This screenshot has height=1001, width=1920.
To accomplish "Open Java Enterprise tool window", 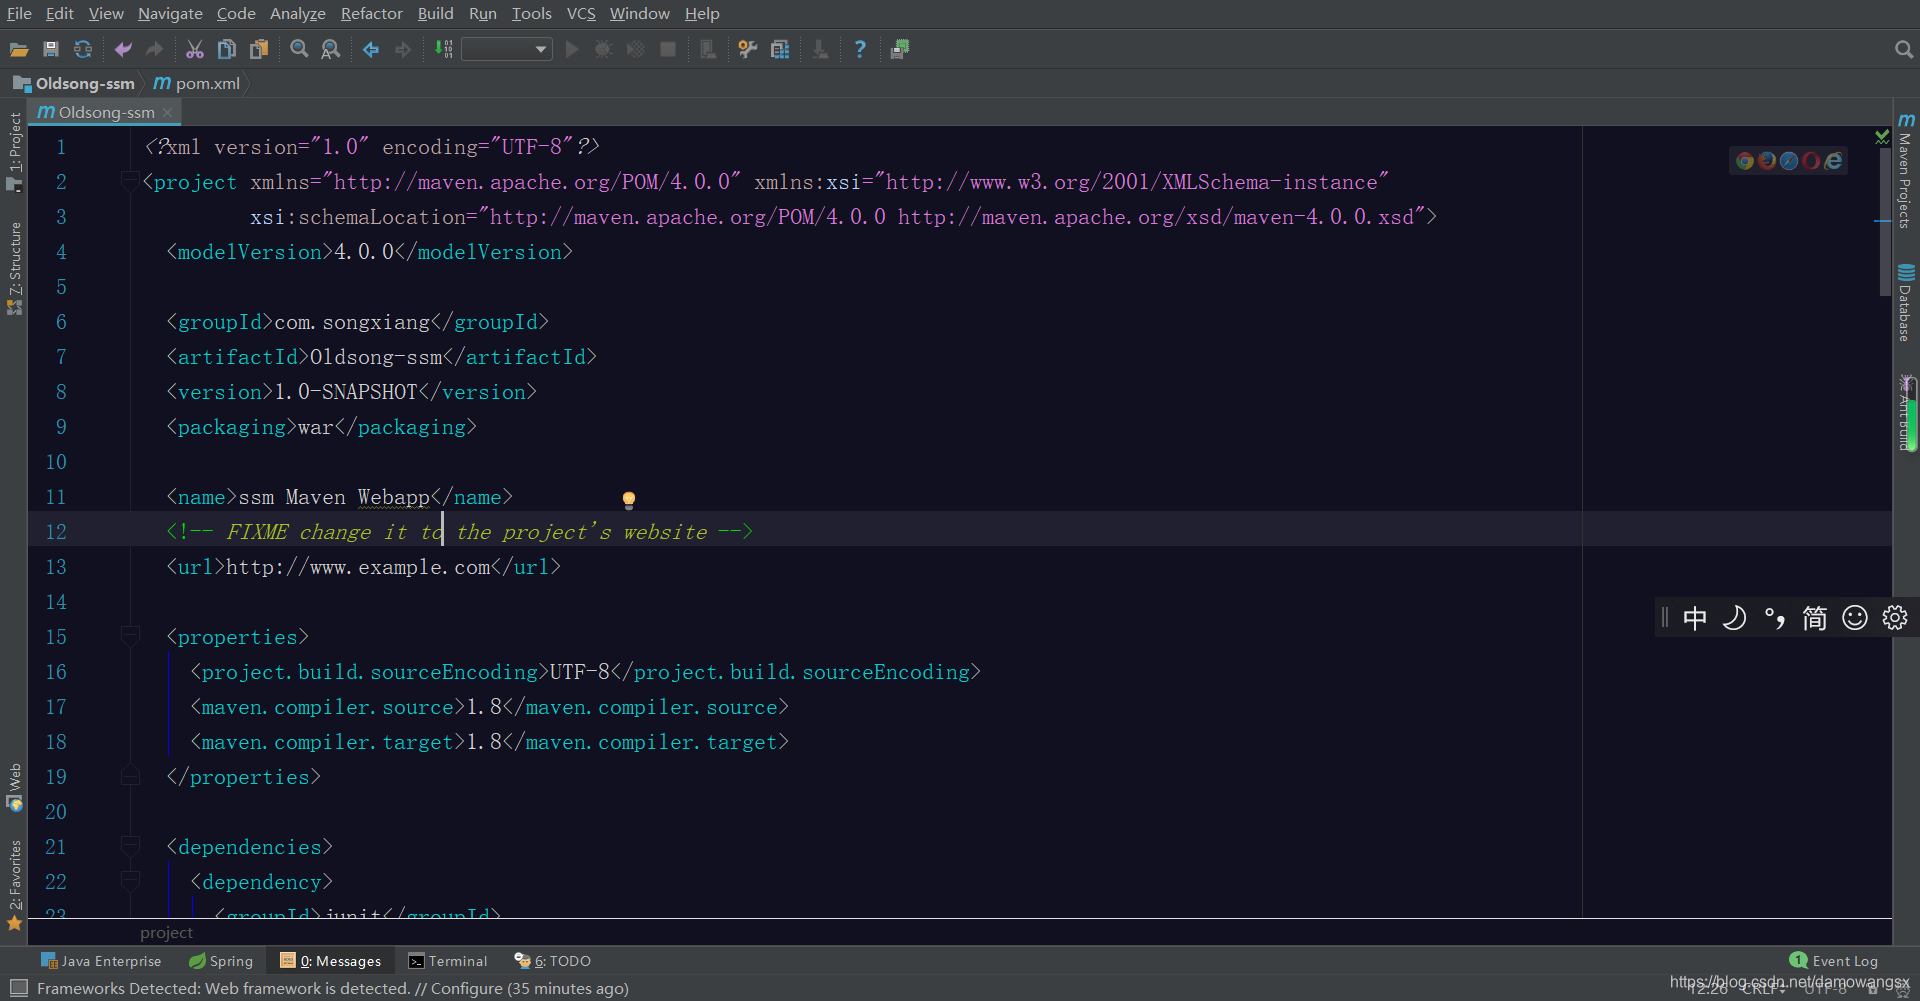I will (x=101, y=961).
